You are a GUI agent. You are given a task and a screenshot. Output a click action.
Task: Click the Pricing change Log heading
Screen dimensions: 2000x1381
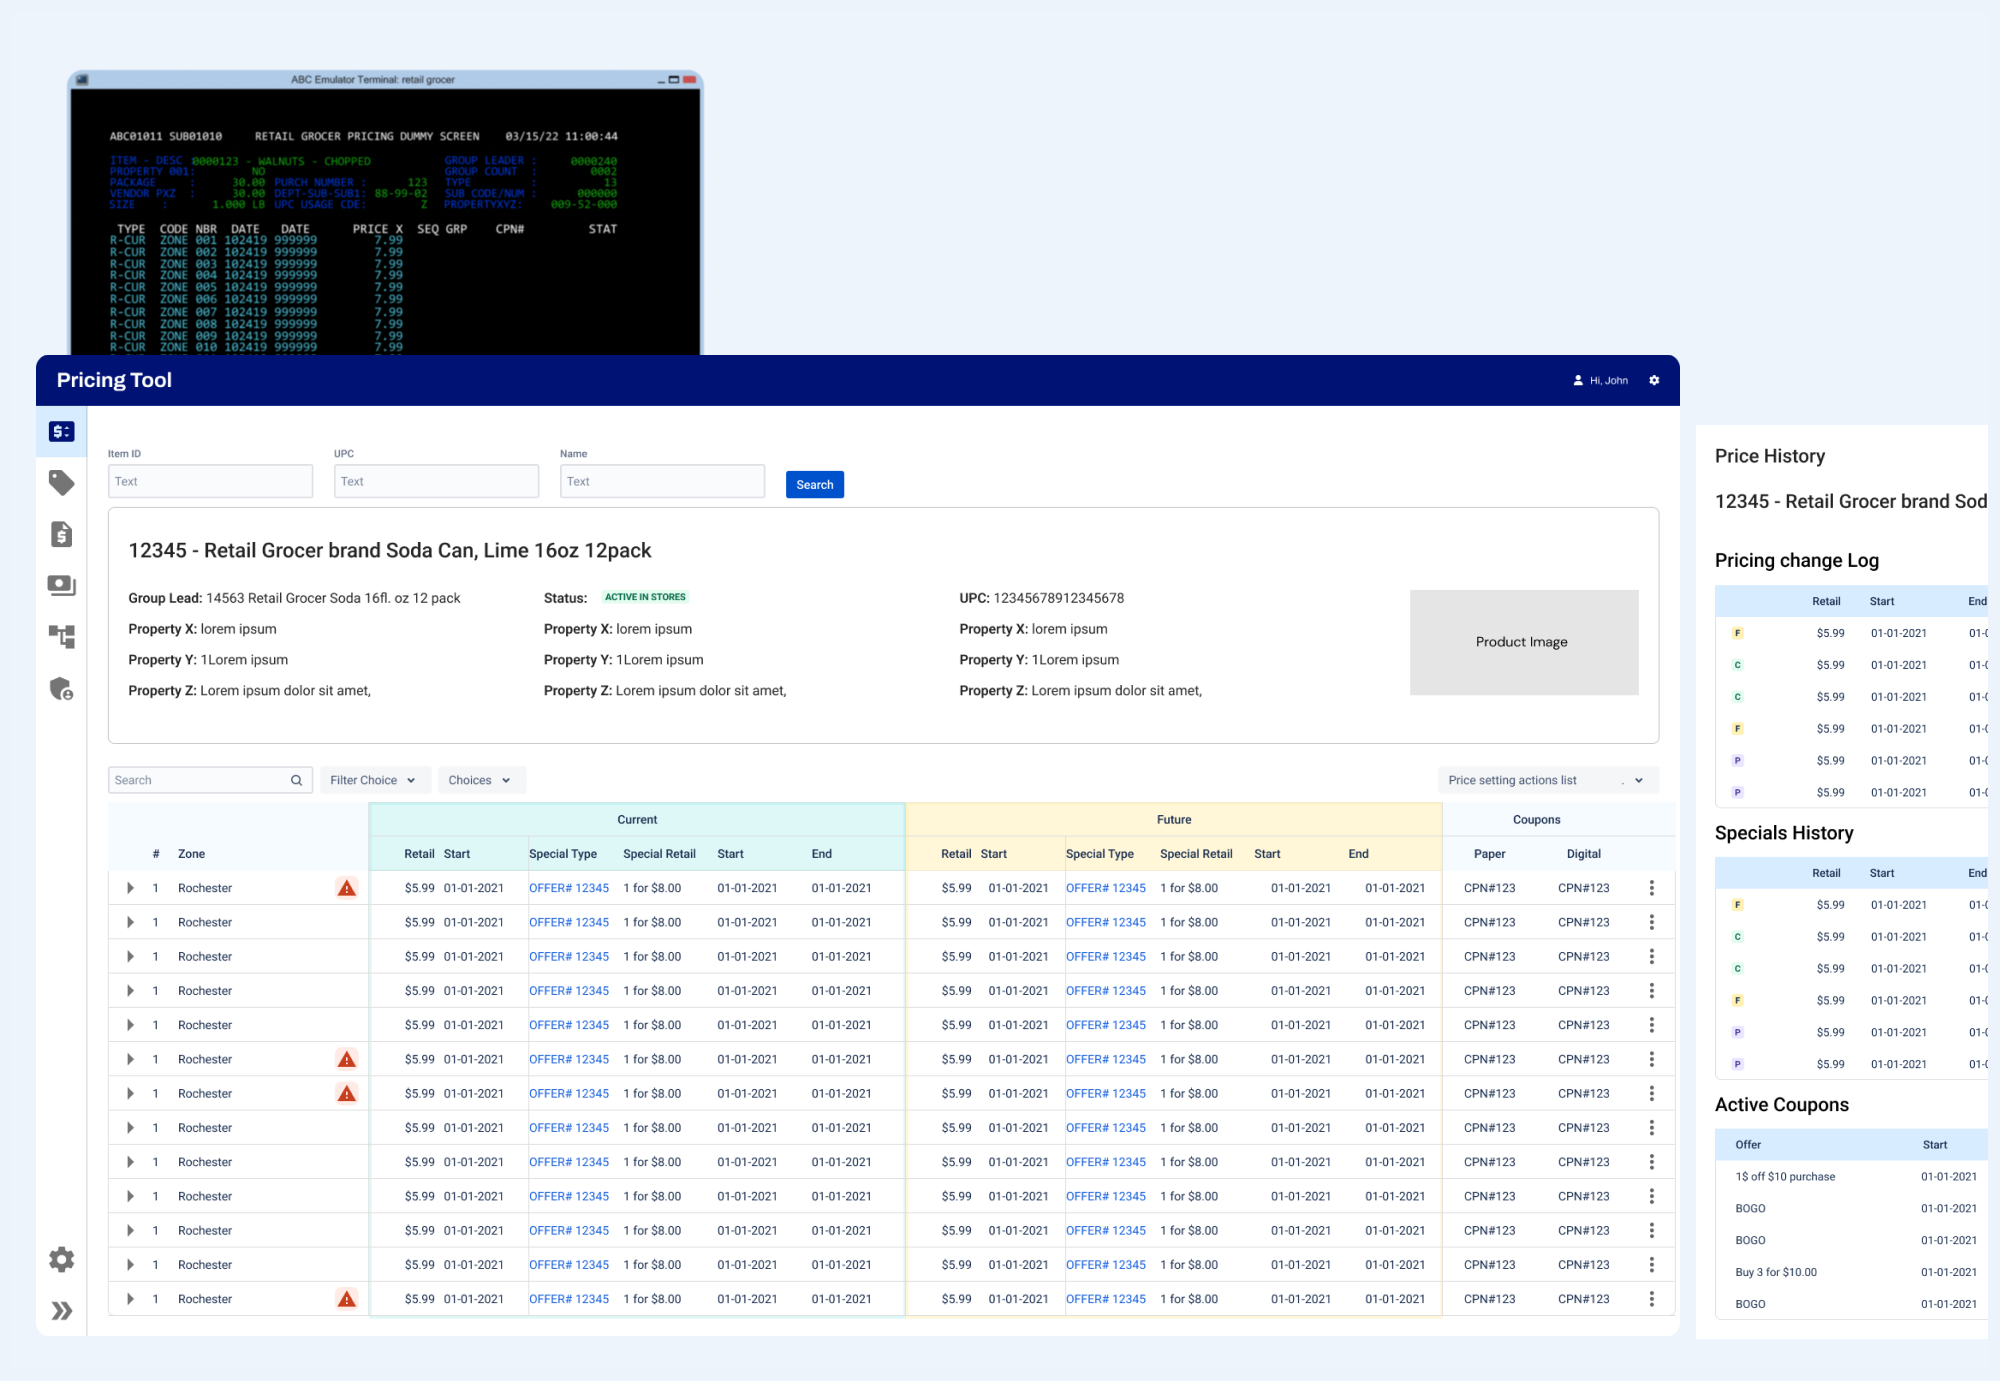pos(1797,560)
